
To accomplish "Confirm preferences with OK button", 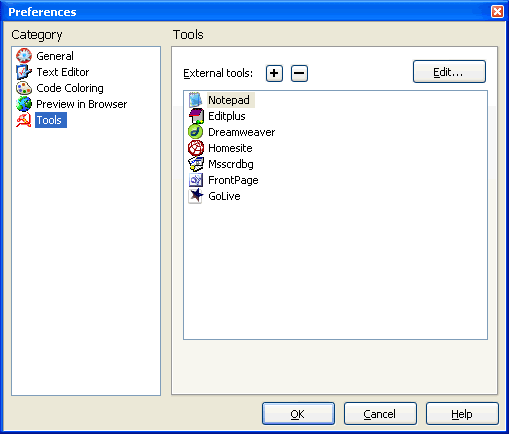I will pyautogui.click(x=298, y=414).
